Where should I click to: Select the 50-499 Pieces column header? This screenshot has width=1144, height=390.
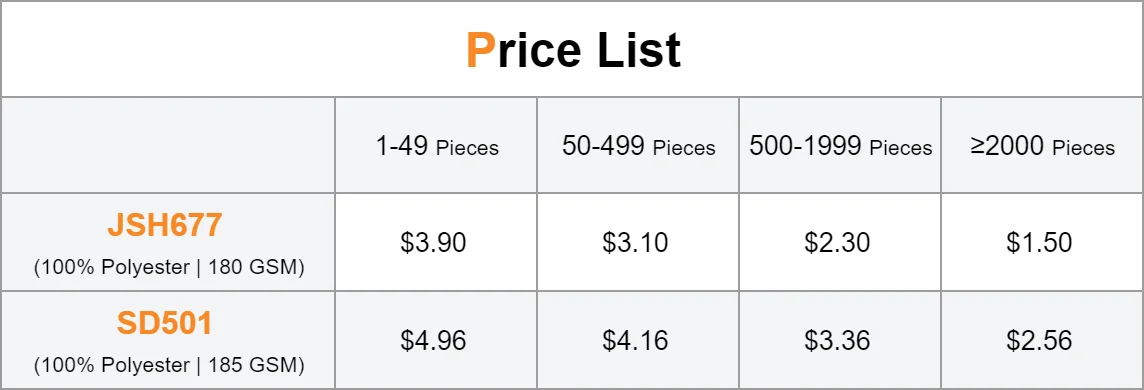[x=638, y=147]
